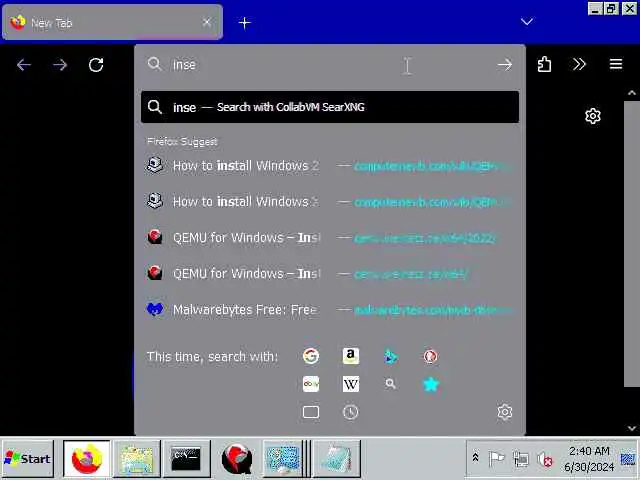Viewport: 640px width, 480px height.
Task: Click the network tray icon
Action: [521, 459]
